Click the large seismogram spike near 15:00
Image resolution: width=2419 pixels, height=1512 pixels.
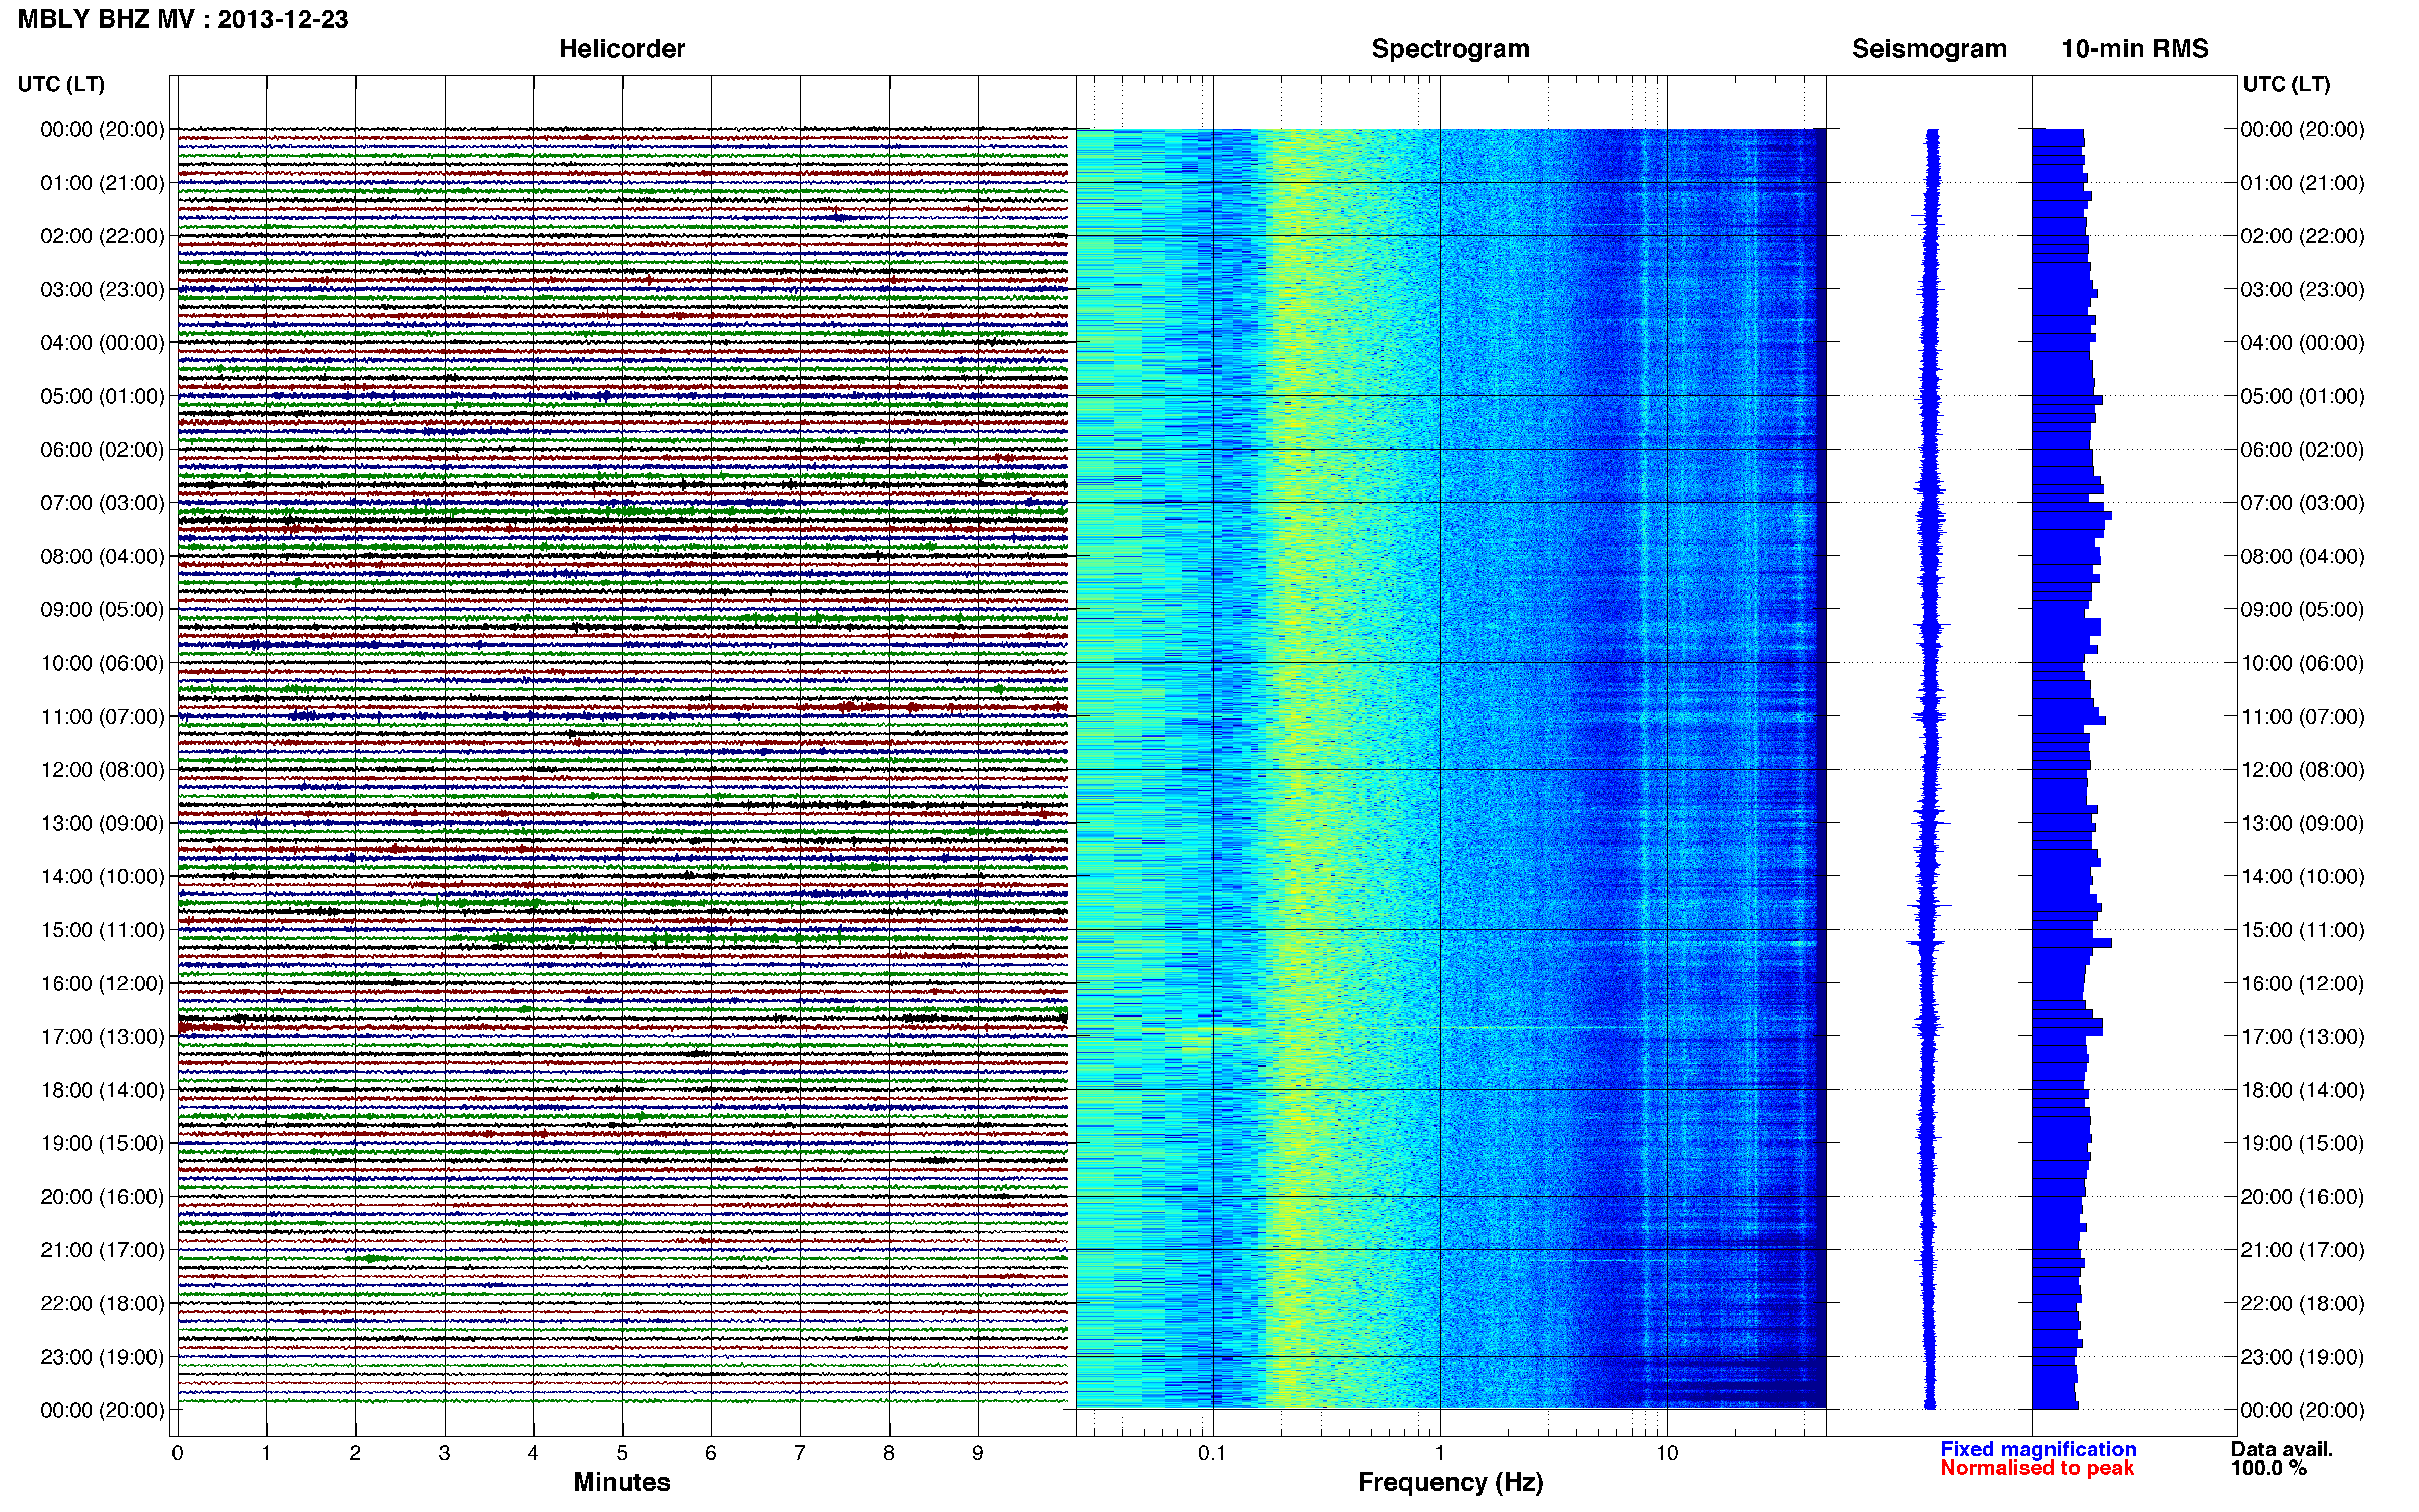[1930, 942]
